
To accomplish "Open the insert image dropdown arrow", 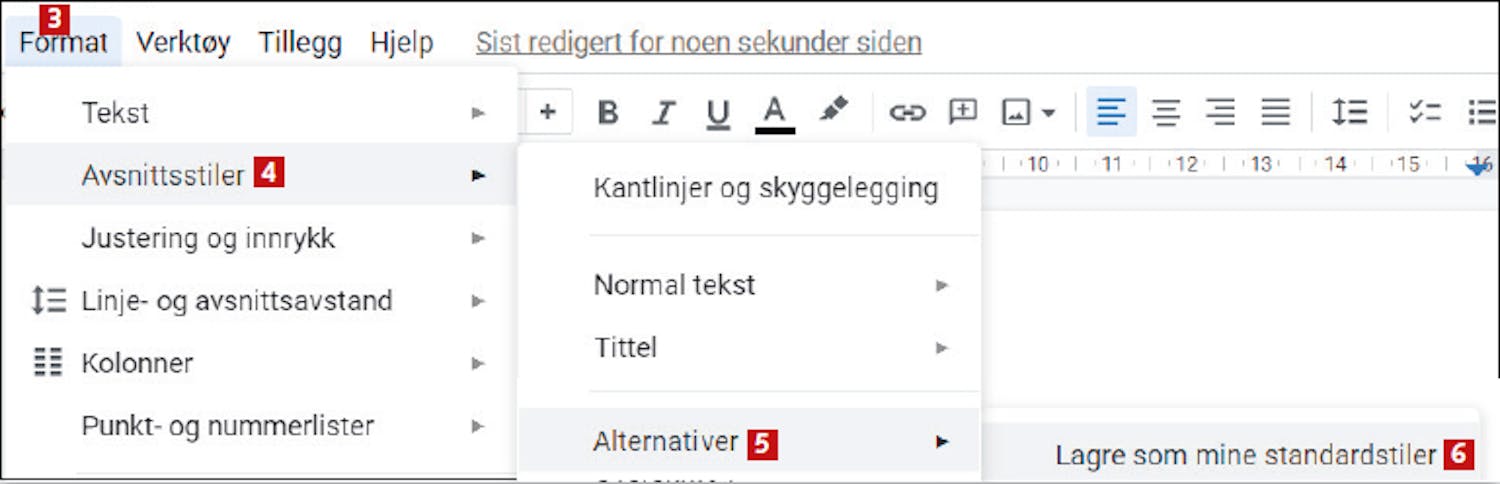I will click(1048, 113).
